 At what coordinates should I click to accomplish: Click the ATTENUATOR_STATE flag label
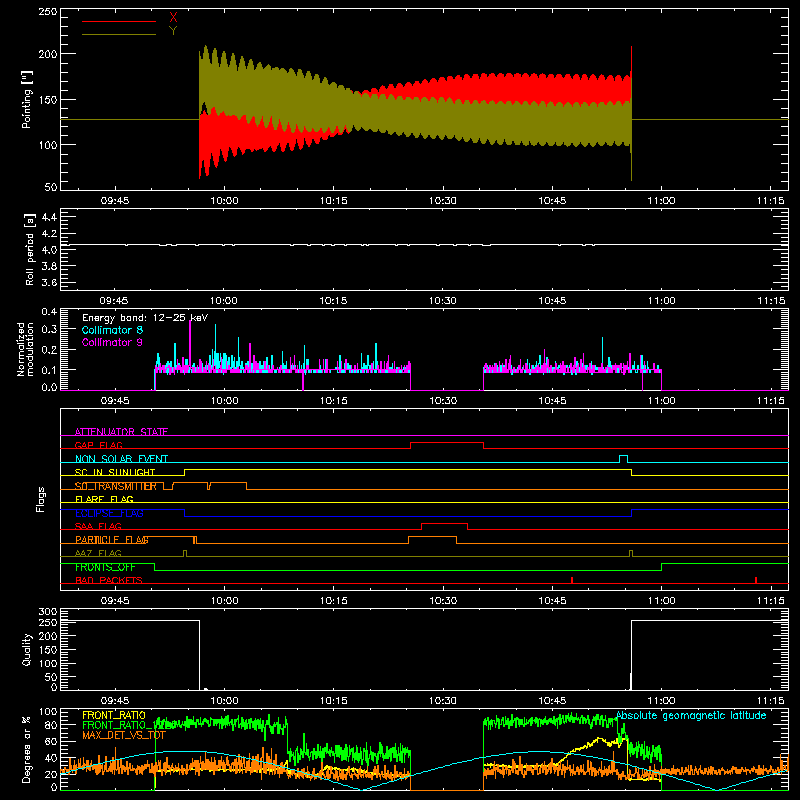pos(121,432)
